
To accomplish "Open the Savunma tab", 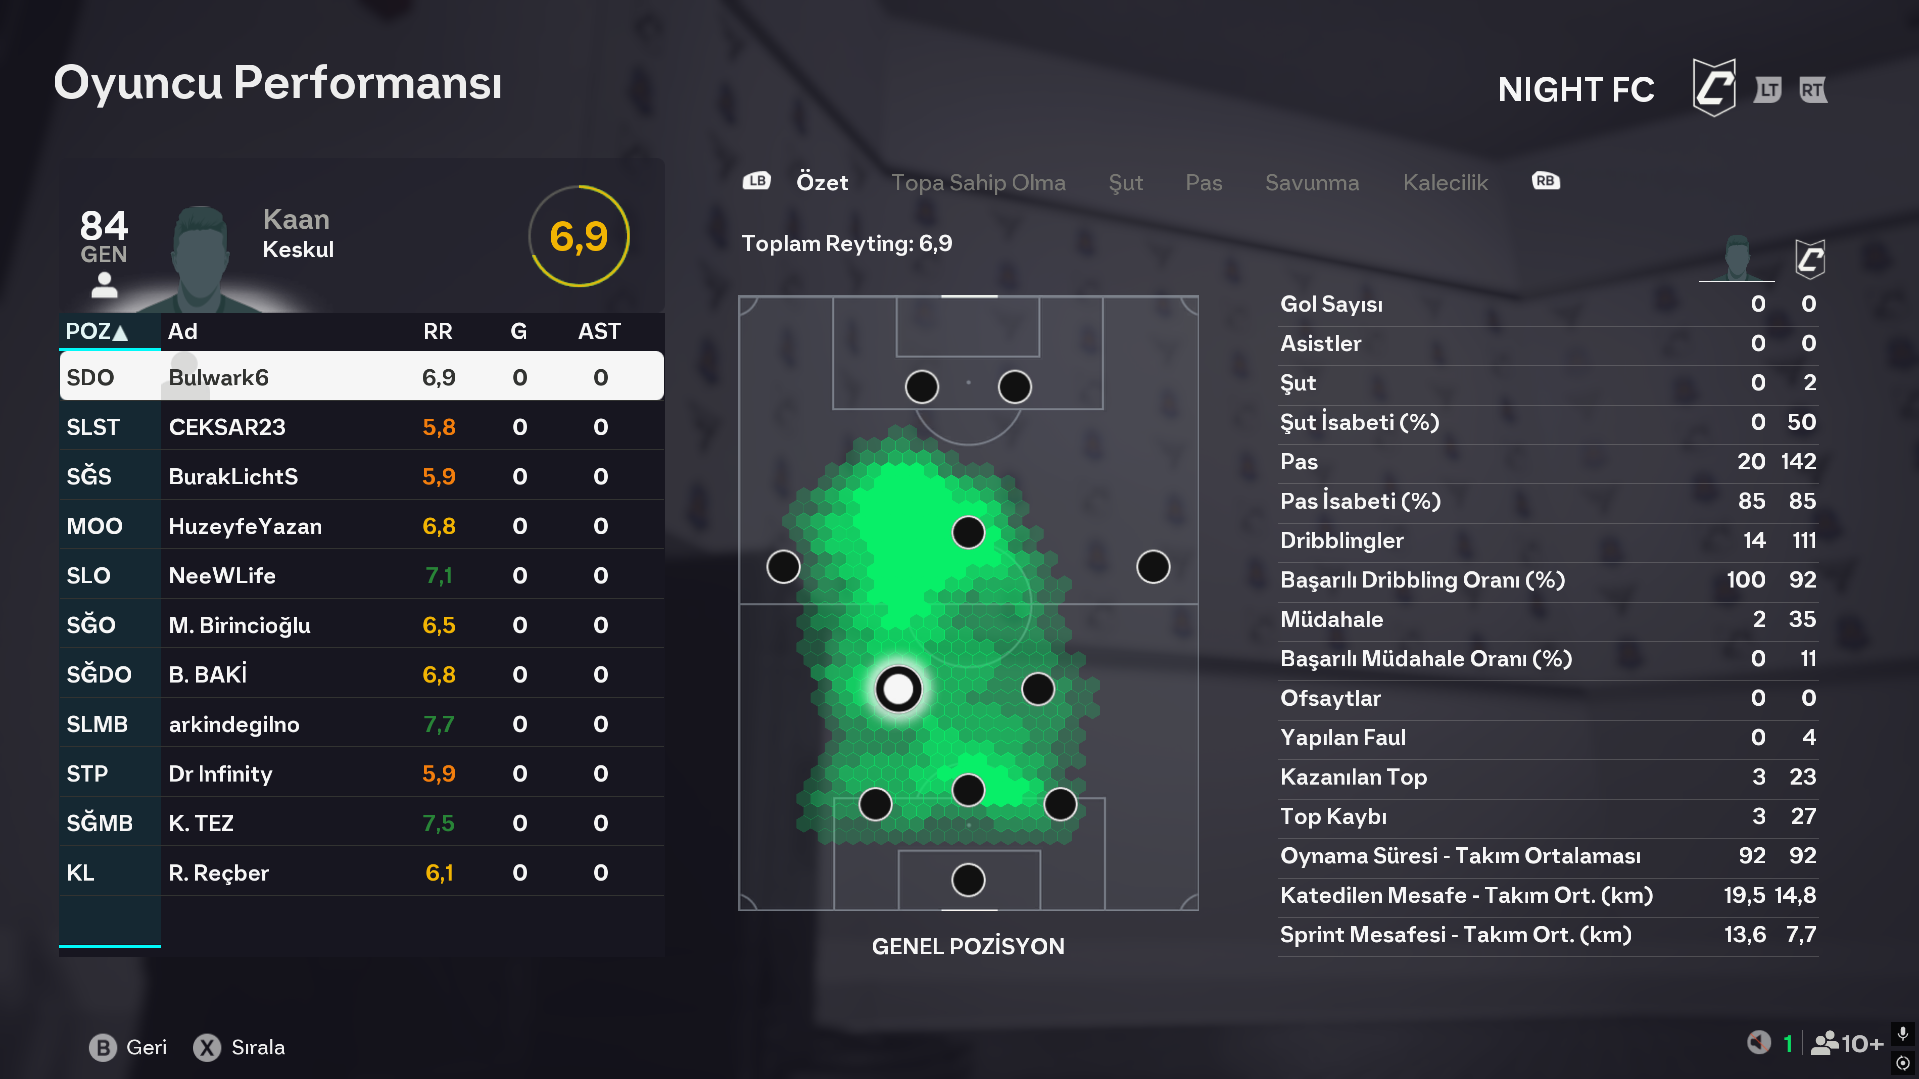I will (1311, 183).
